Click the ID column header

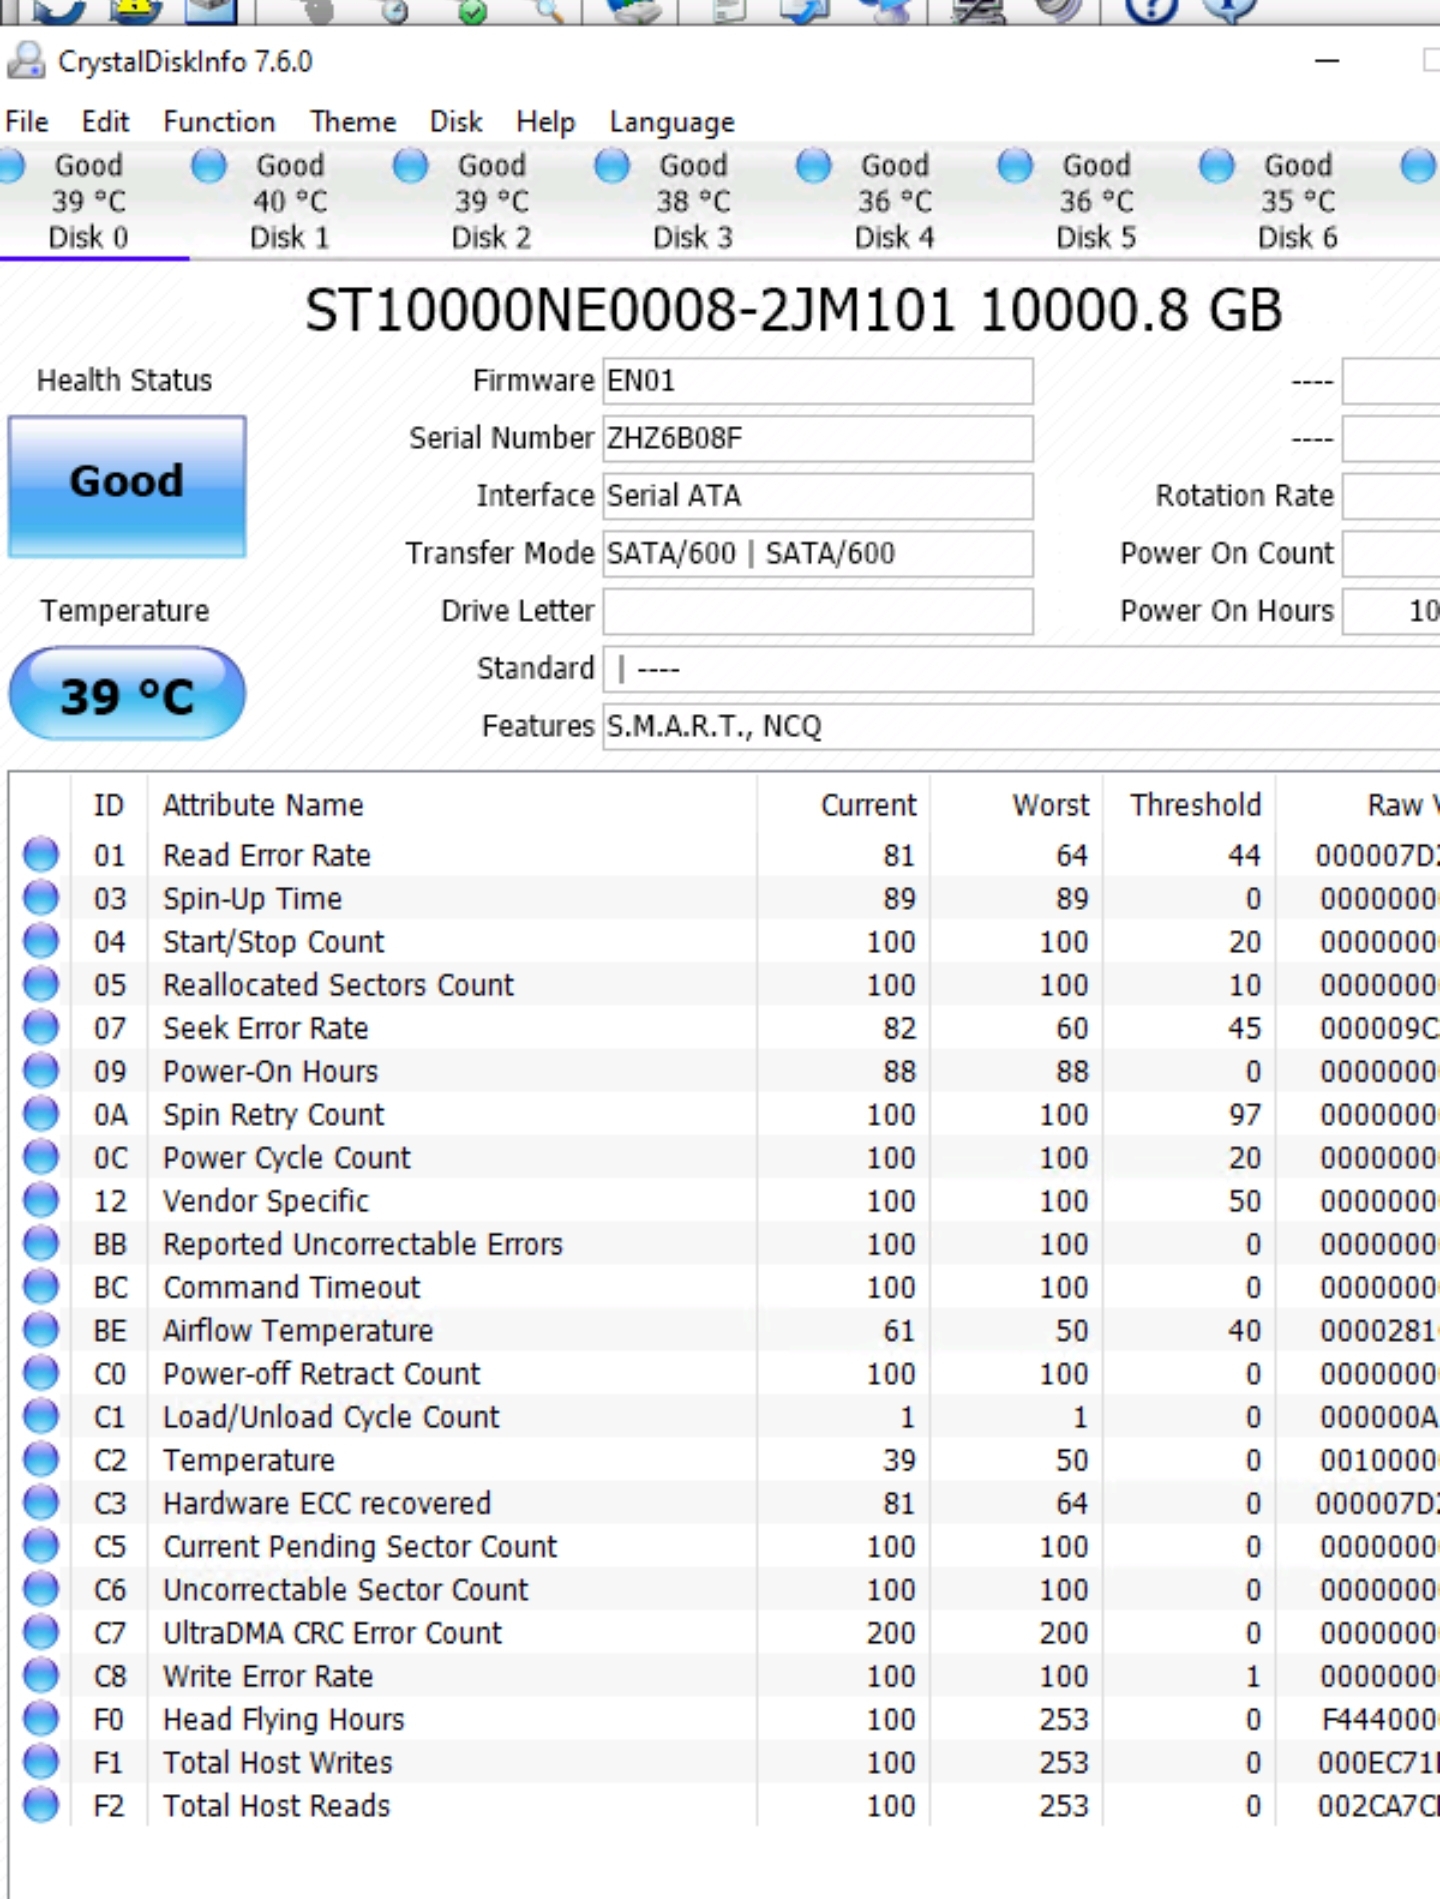[109, 805]
